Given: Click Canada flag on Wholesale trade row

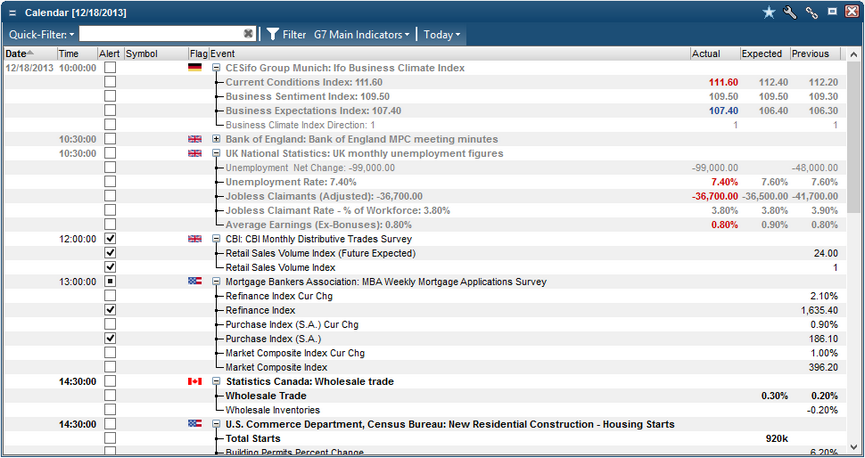Looking at the screenshot, I should tap(195, 381).
